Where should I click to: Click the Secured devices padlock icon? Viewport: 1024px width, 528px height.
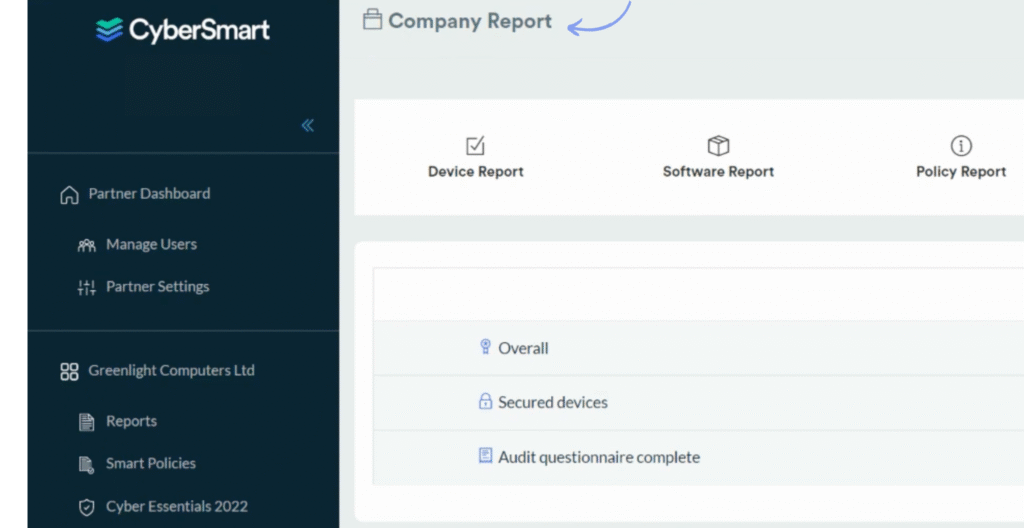pos(485,401)
